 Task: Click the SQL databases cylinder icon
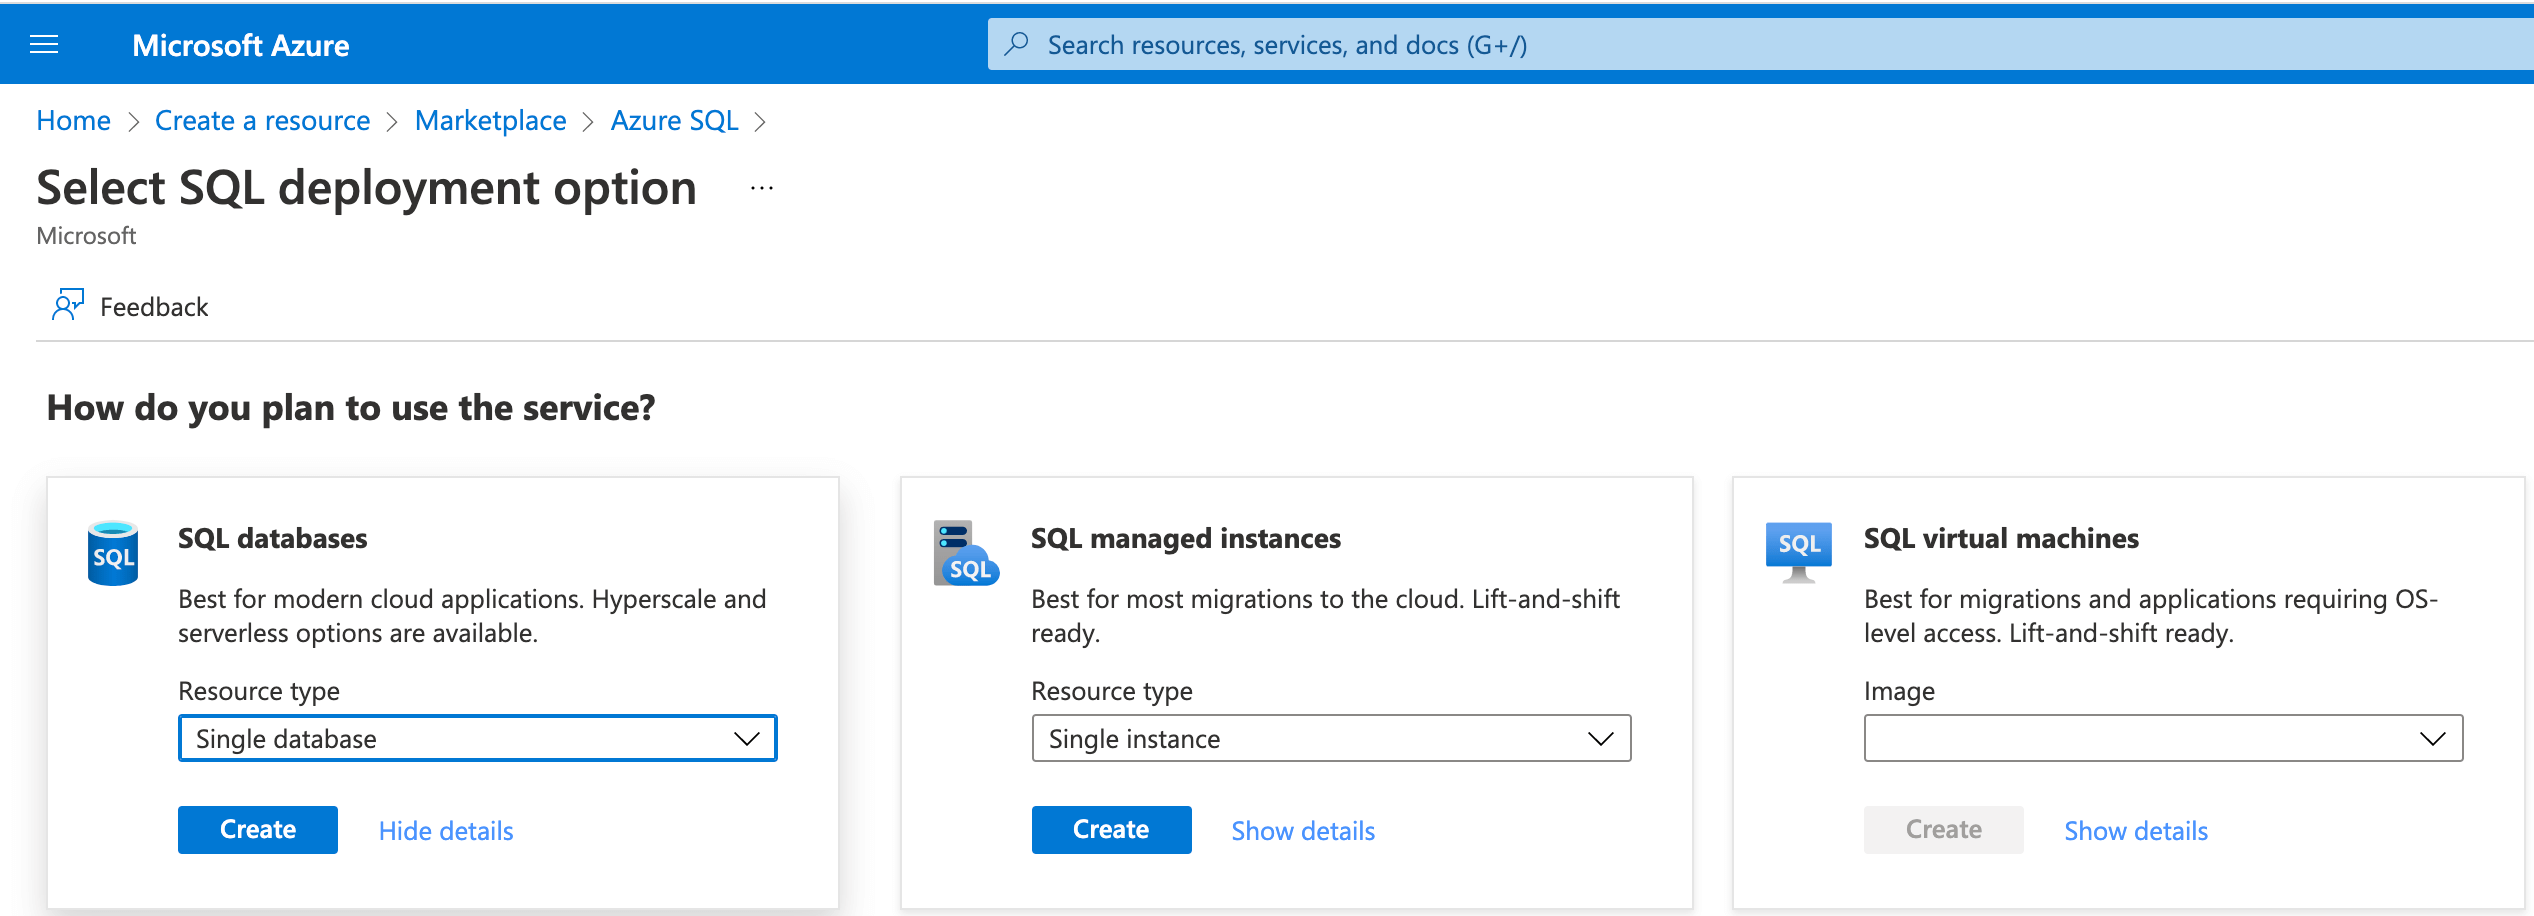tap(113, 553)
